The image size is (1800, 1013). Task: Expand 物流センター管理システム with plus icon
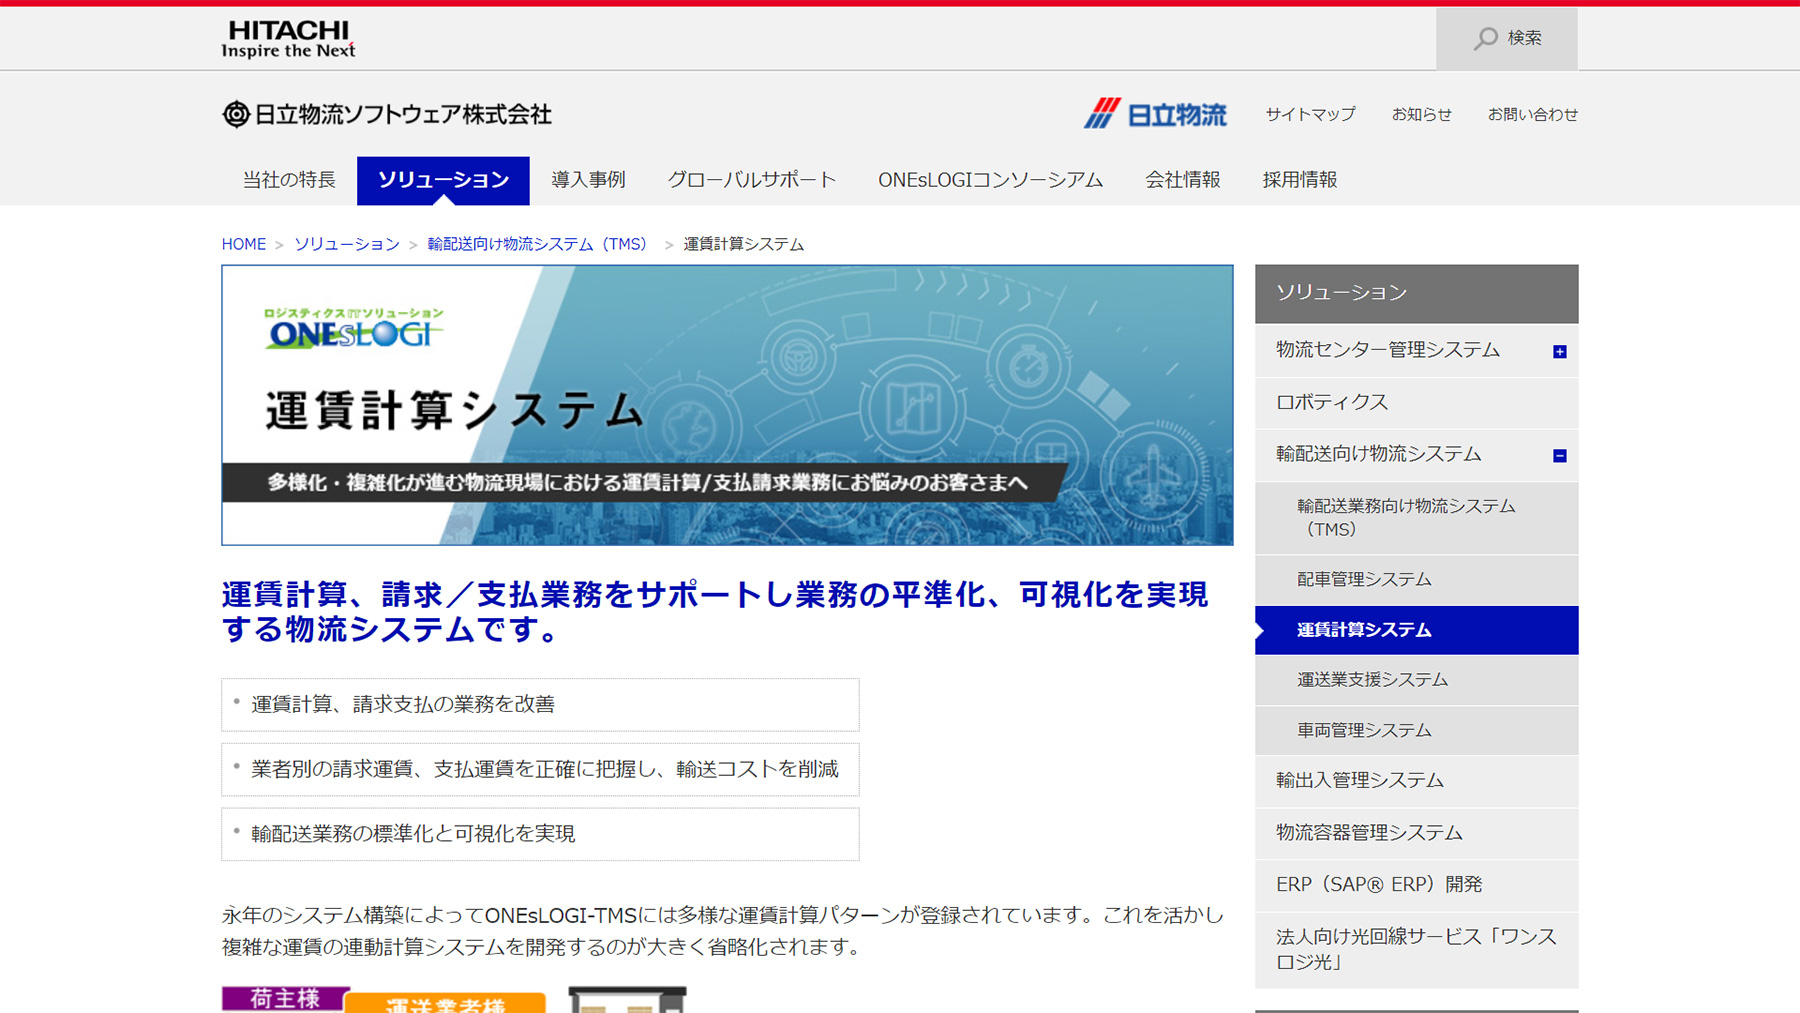1559,351
